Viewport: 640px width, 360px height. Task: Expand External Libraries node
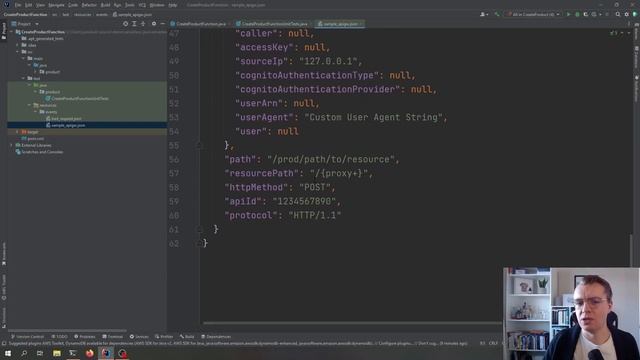11,145
